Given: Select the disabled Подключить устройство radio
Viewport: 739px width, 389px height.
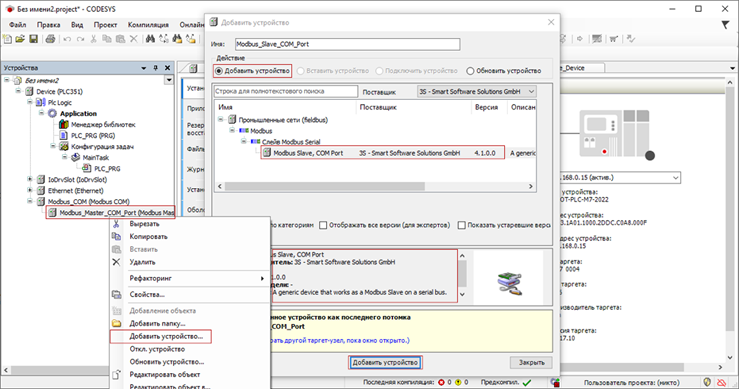Looking at the screenshot, I should tap(379, 71).
